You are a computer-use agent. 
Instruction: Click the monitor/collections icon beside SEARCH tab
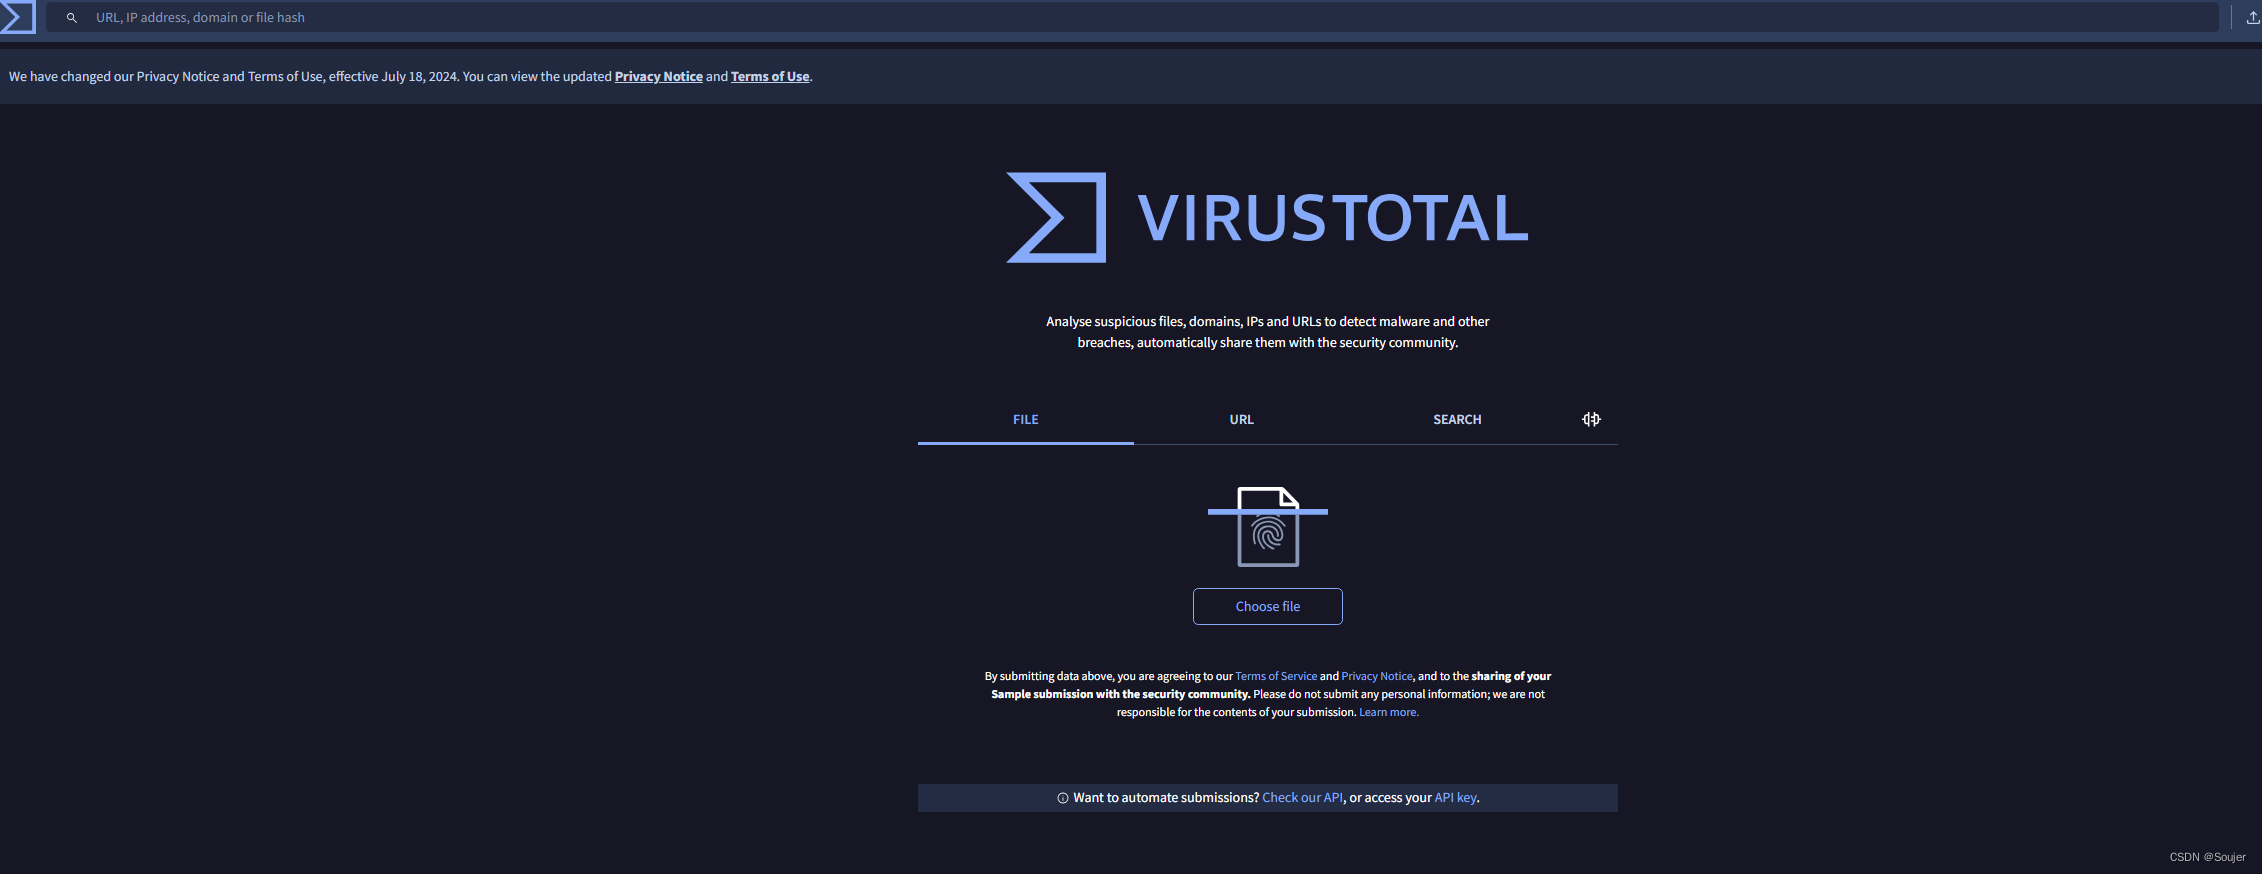1591,419
